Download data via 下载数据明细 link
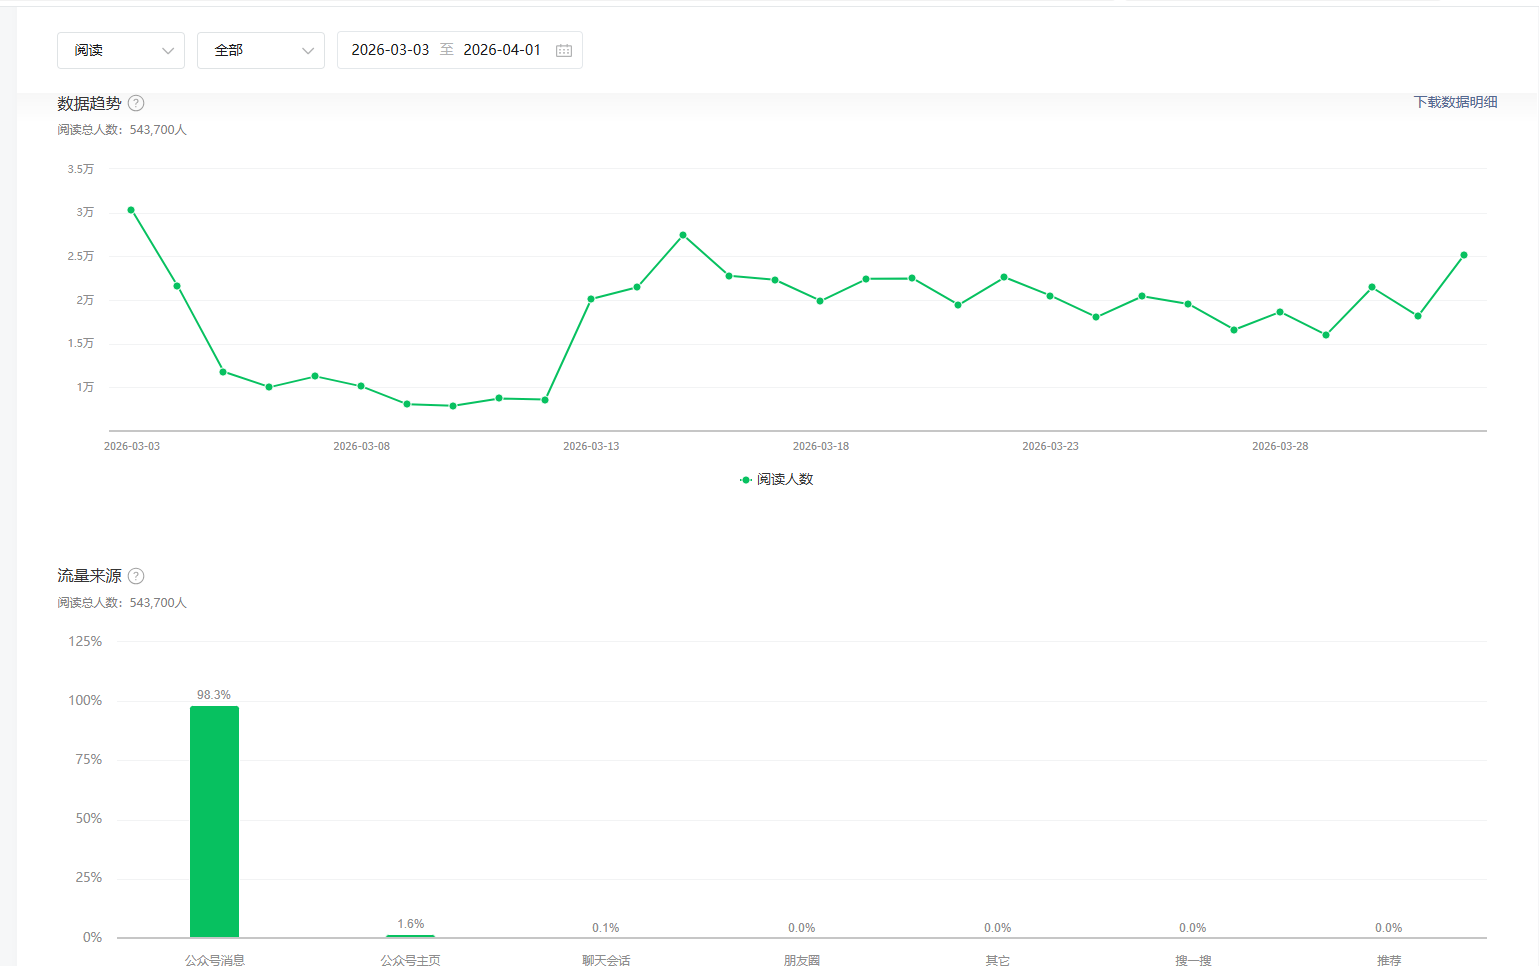The image size is (1539, 966). (x=1455, y=102)
